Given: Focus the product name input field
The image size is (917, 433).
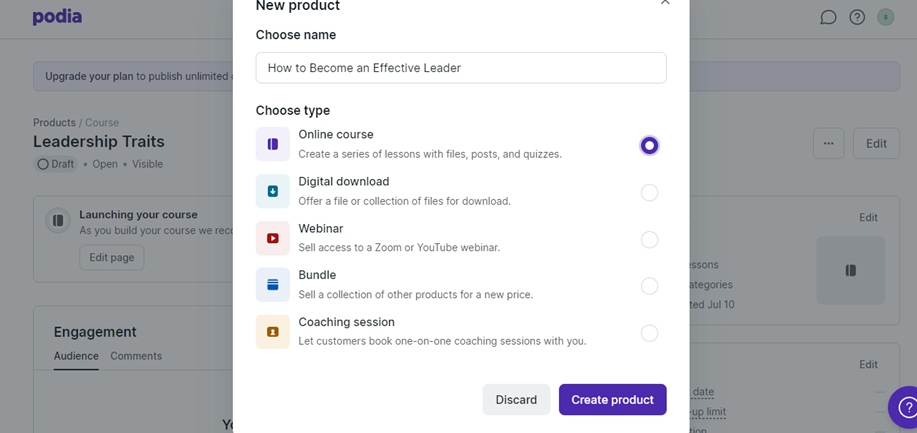Looking at the screenshot, I should 461,68.
